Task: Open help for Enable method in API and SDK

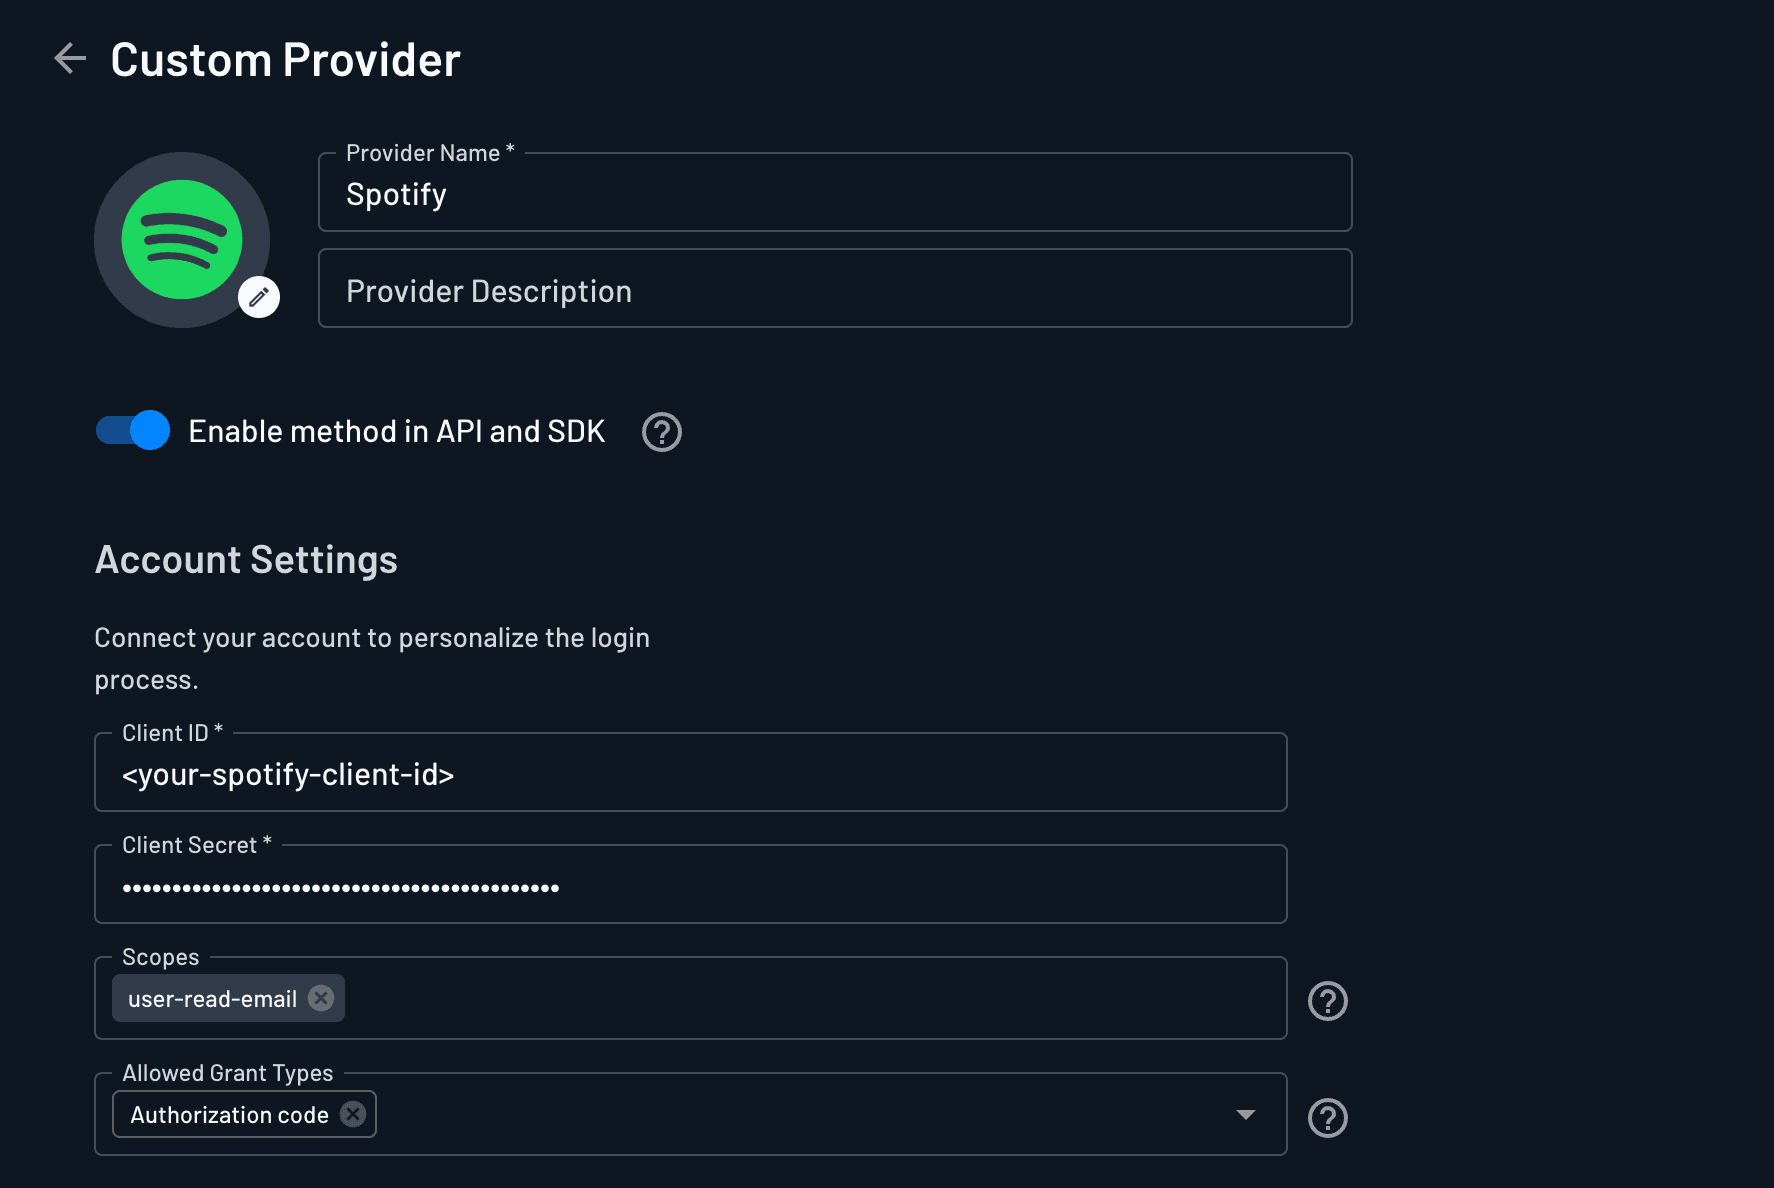Action: coord(661,431)
